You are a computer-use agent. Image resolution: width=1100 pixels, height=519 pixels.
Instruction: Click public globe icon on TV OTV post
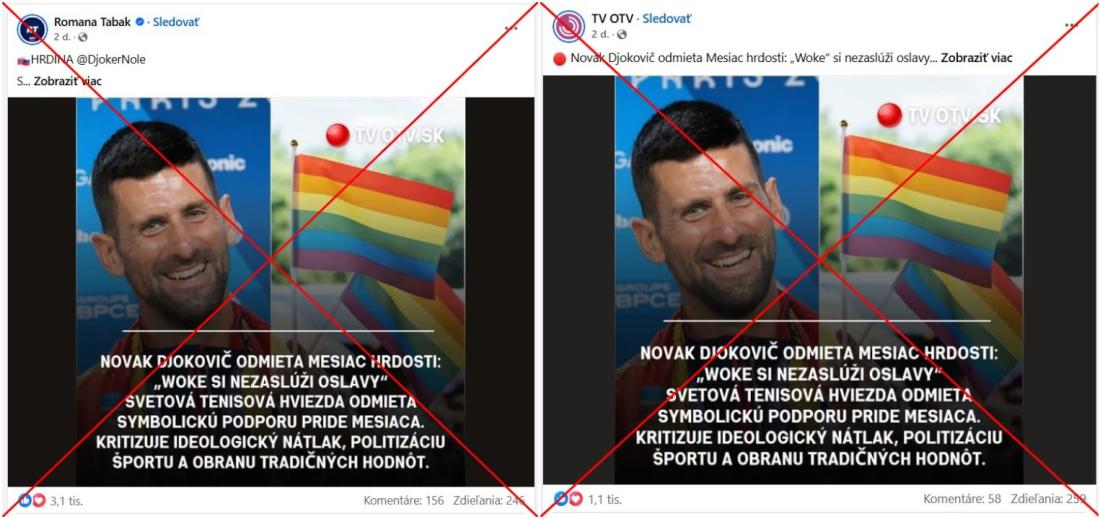point(621,34)
